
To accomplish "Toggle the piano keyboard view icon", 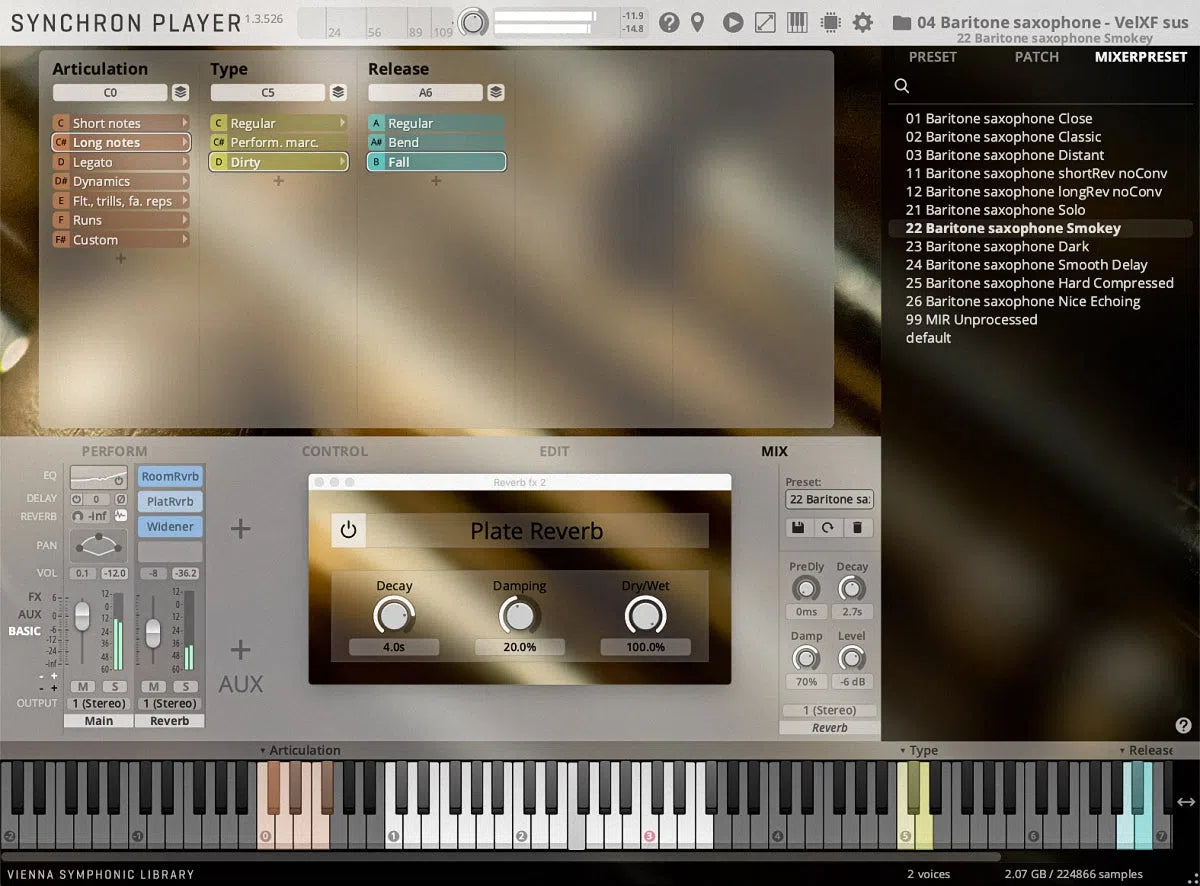I will 797,22.
